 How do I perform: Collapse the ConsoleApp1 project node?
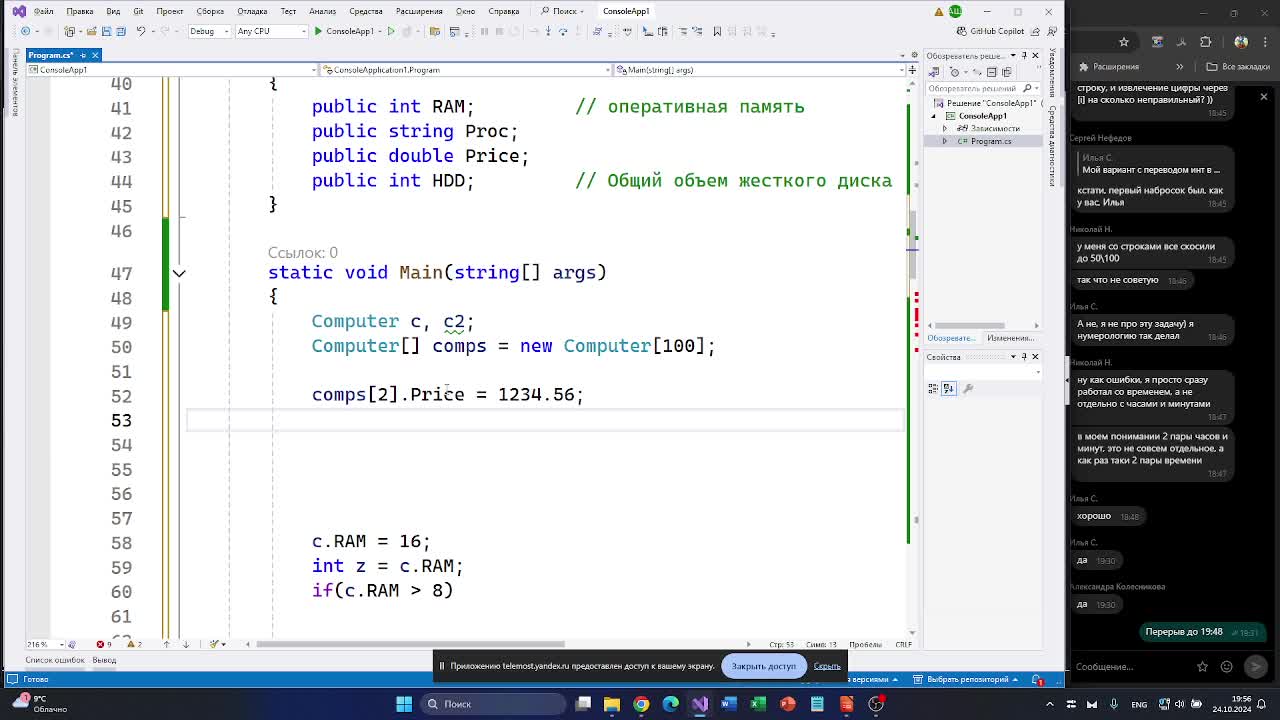pos(935,116)
